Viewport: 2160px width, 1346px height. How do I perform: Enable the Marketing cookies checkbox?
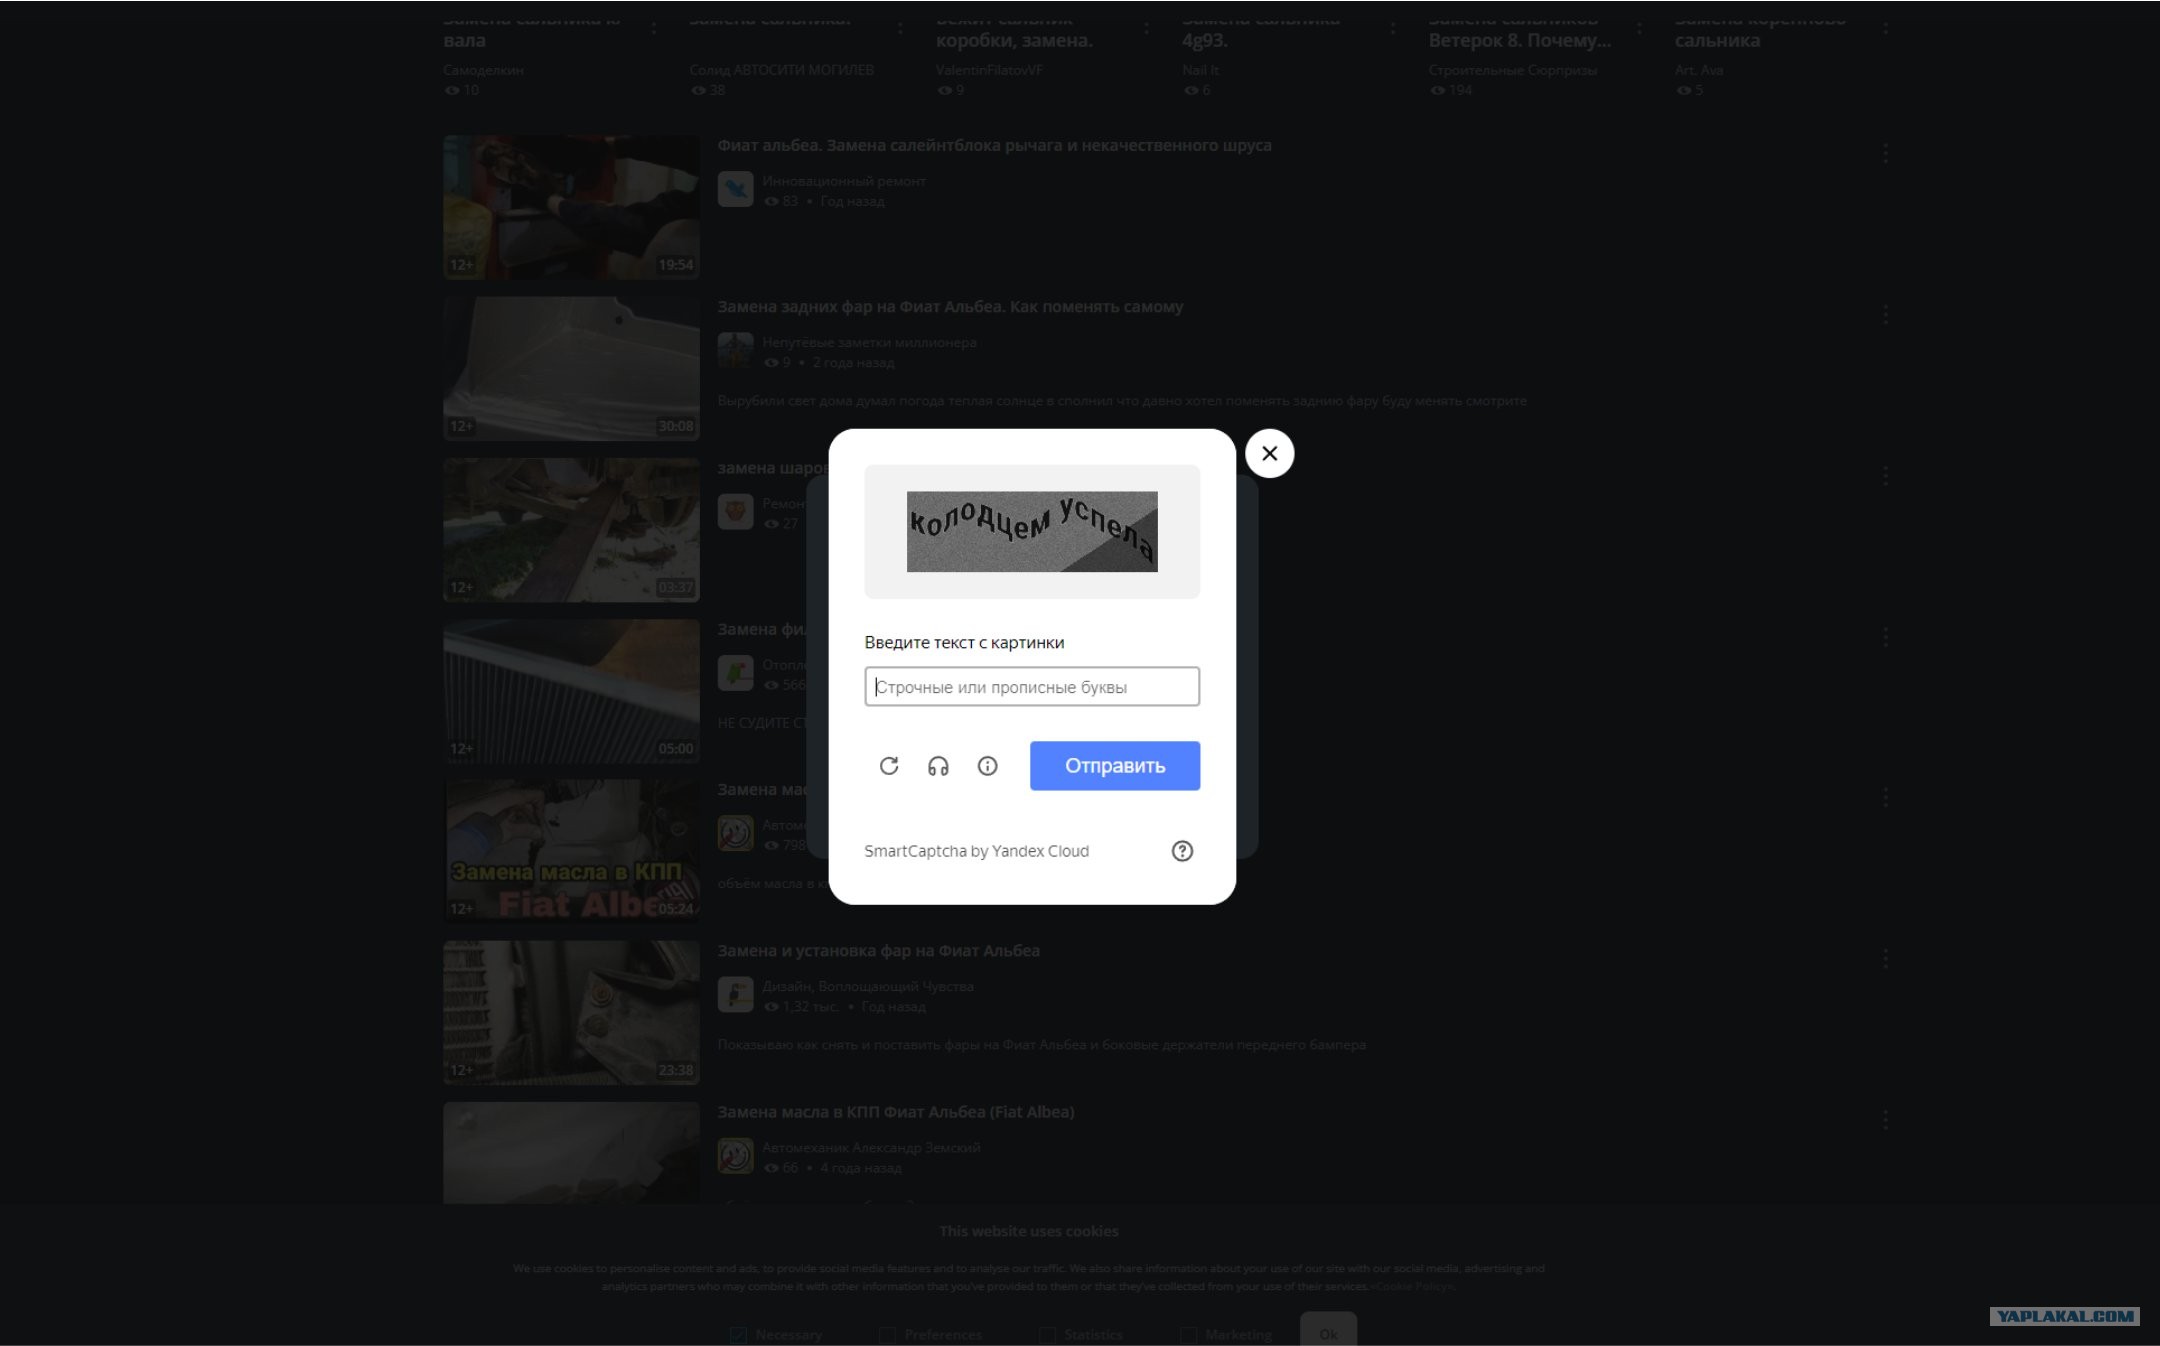(x=1188, y=1335)
